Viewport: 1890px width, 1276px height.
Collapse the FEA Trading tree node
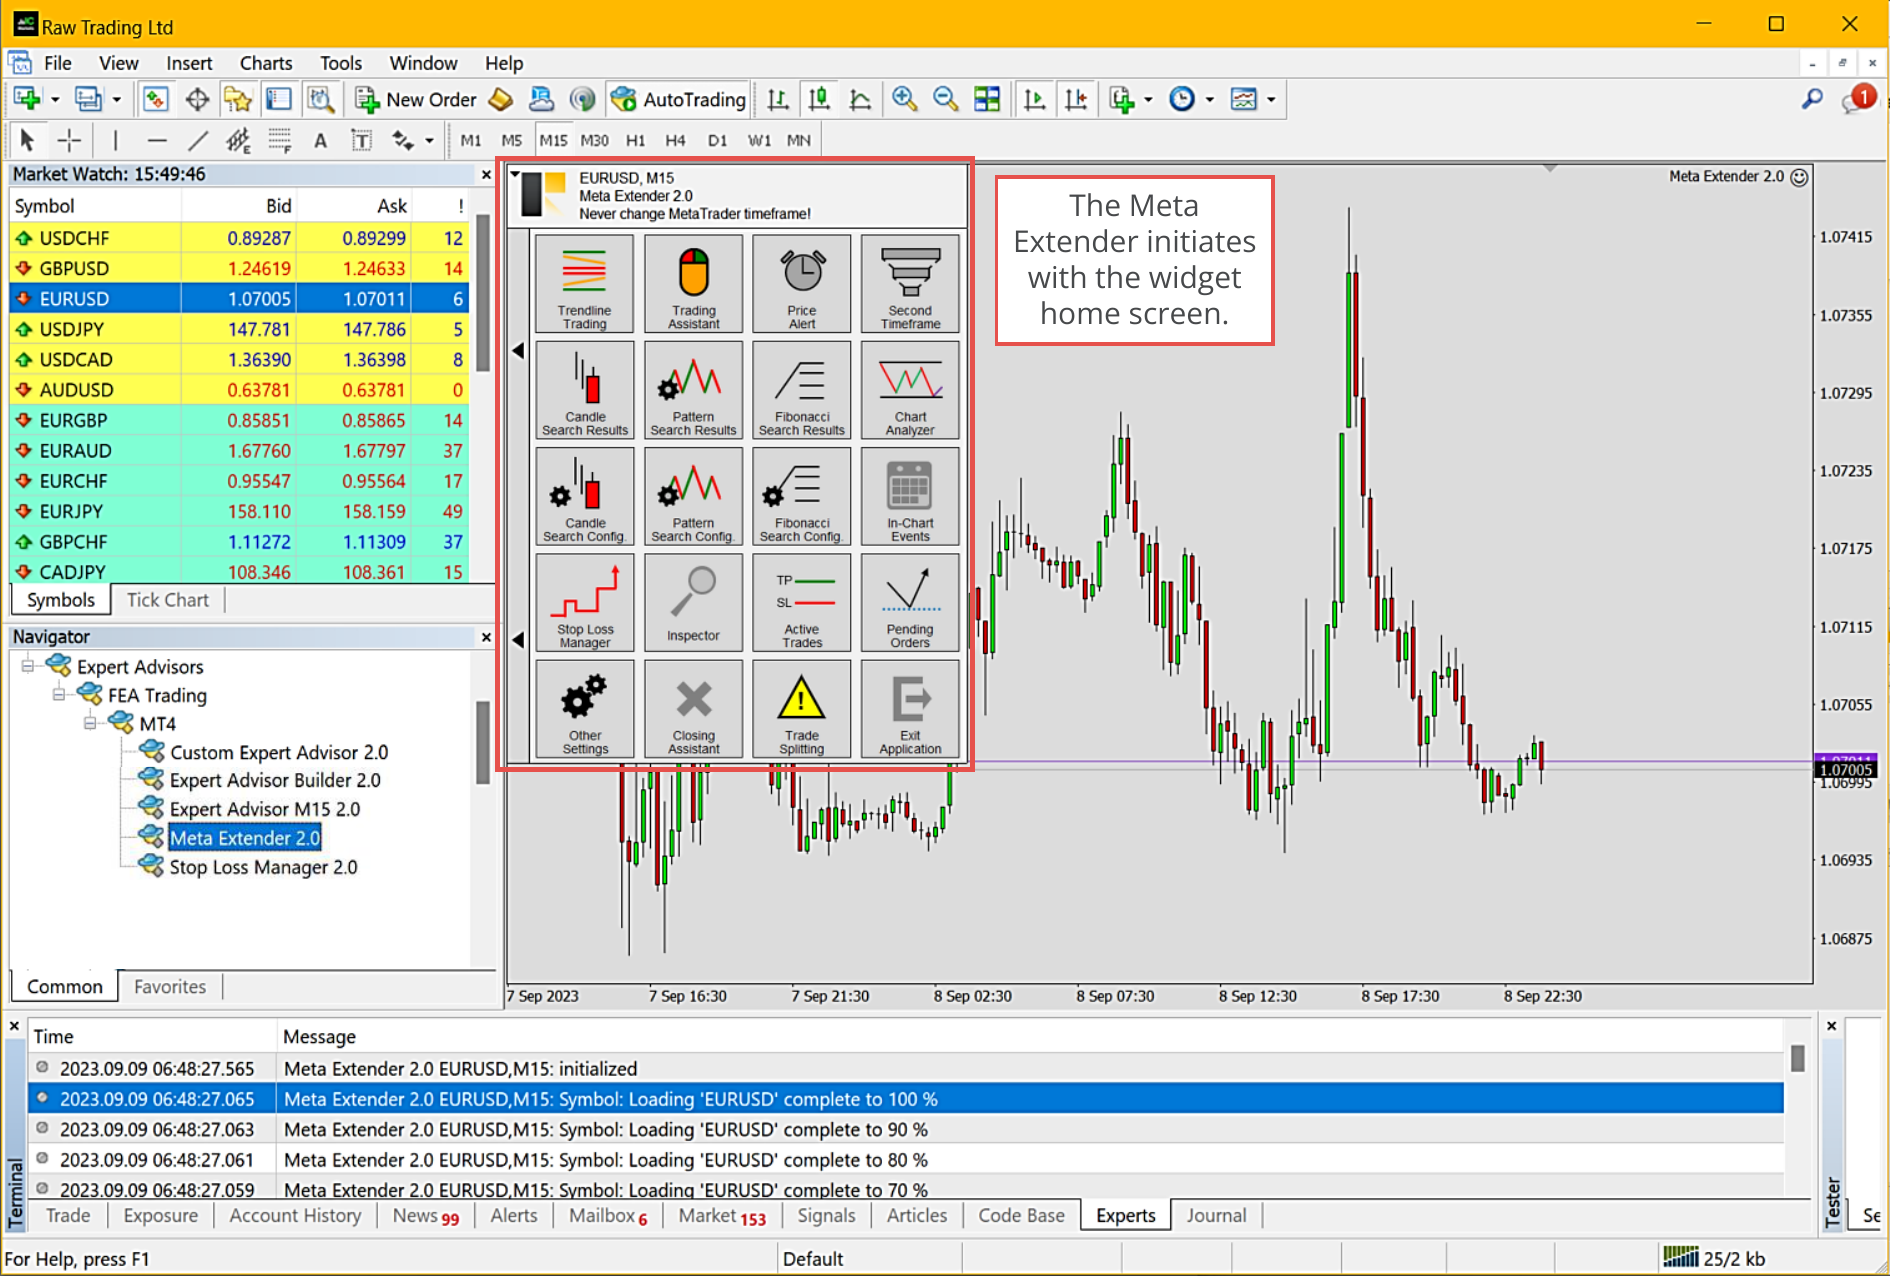click(59, 694)
